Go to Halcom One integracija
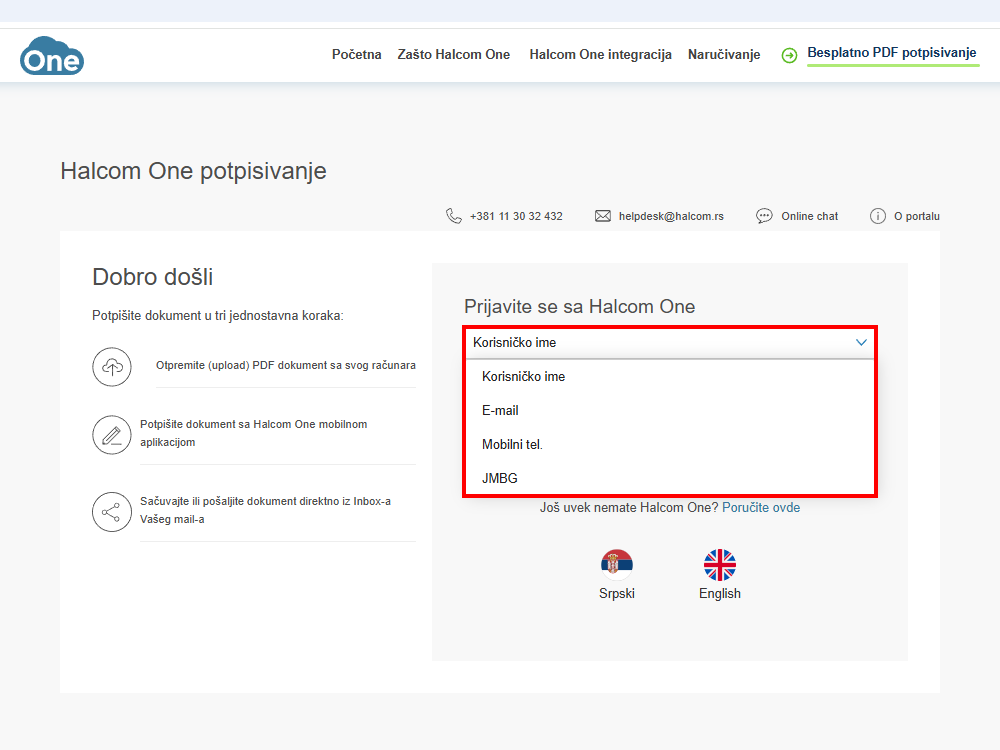The height and width of the screenshot is (750, 1000). click(600, 55)
